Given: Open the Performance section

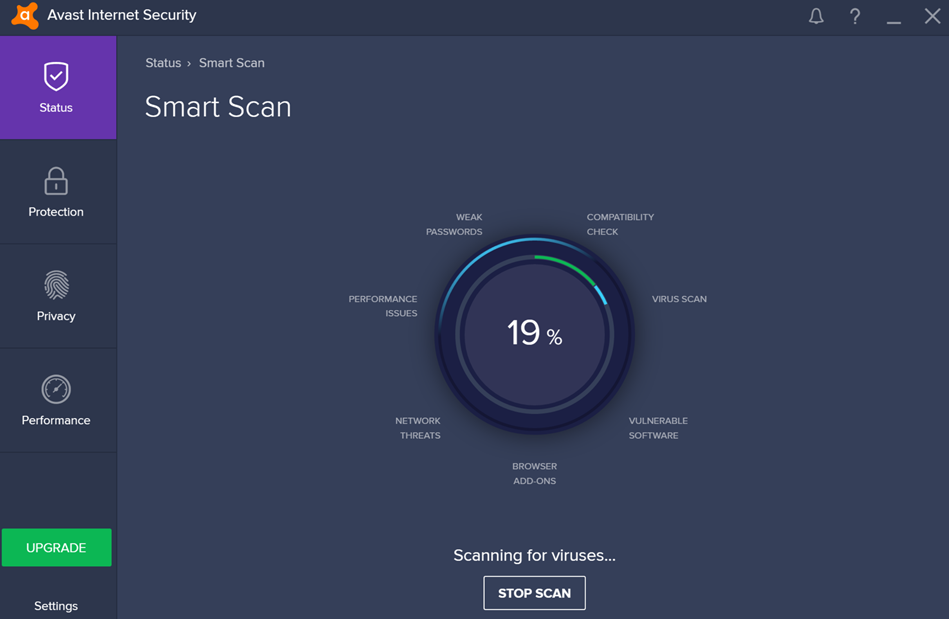Looking at the screenshot, I should pos(58,400).
